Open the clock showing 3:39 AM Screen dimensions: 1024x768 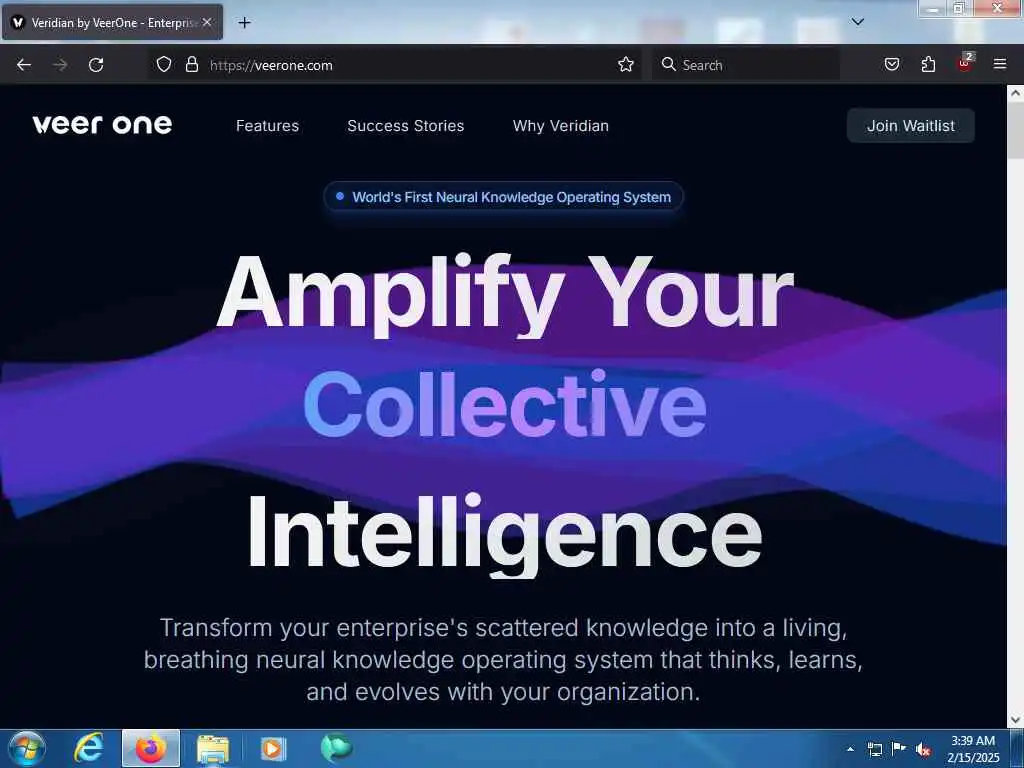coord(973,749)
